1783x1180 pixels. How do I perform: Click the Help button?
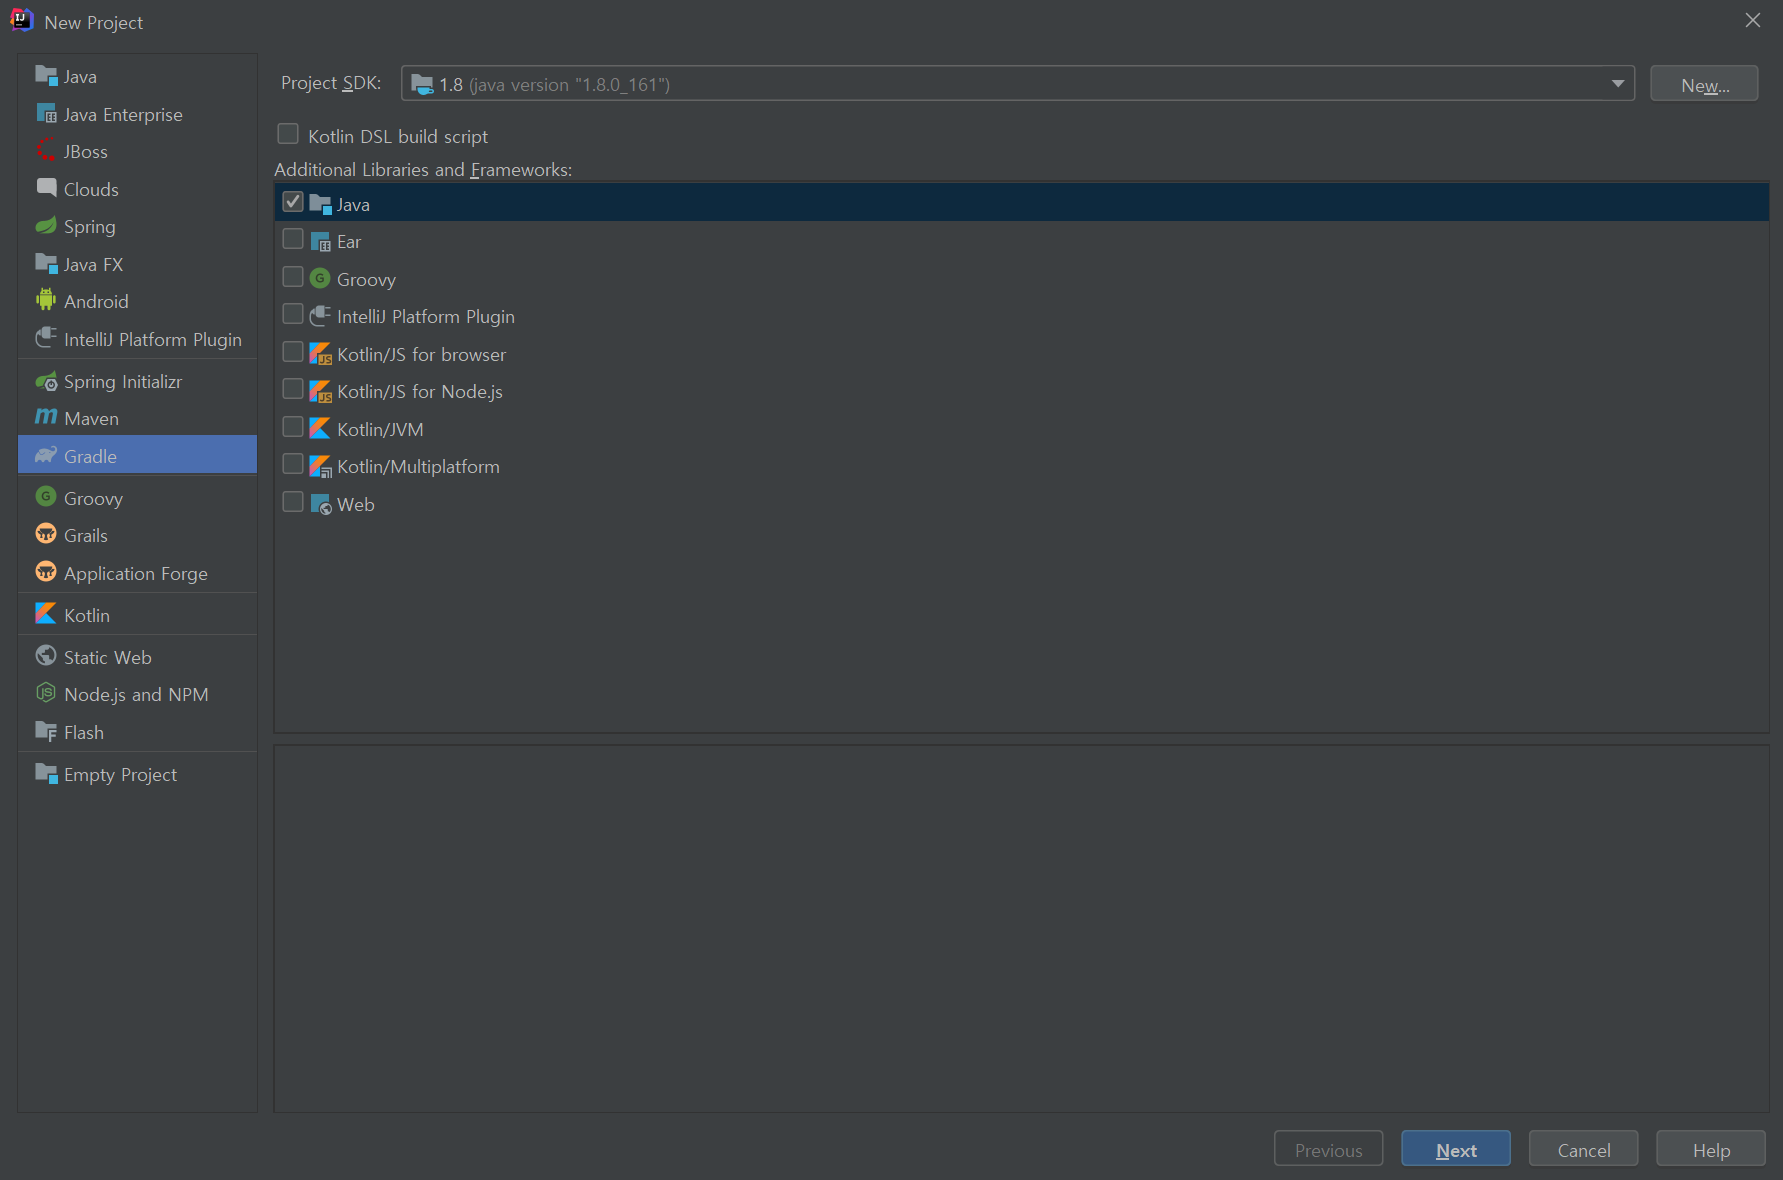[x=1711, y=1149]
